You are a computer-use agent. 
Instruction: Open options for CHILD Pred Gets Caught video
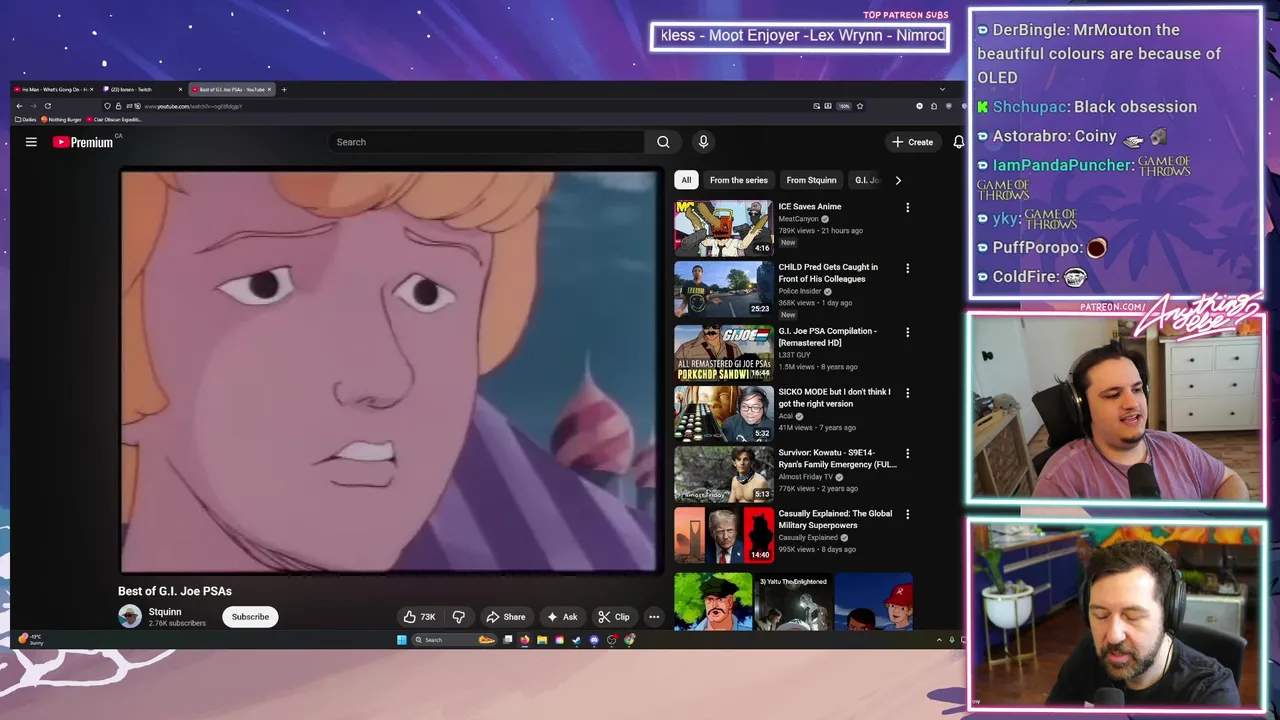pos(907,269)
